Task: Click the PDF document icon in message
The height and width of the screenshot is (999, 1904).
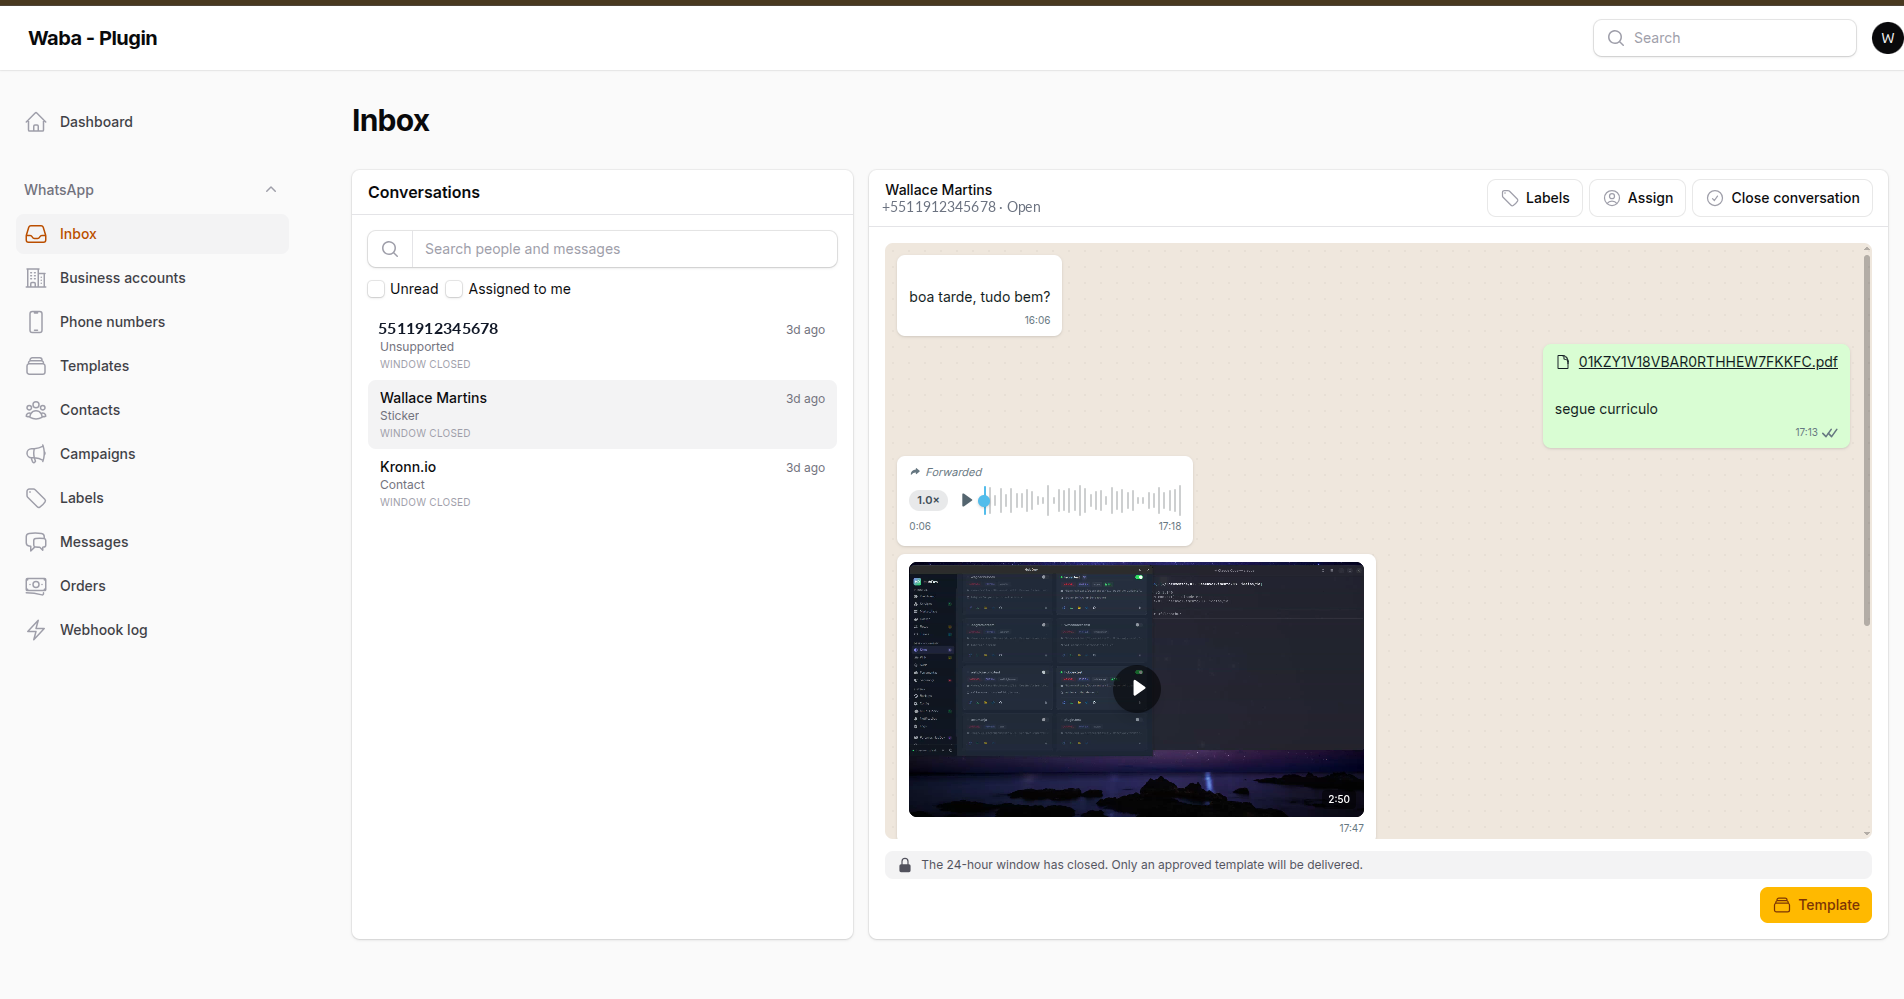Action: tap(1563, 362)
